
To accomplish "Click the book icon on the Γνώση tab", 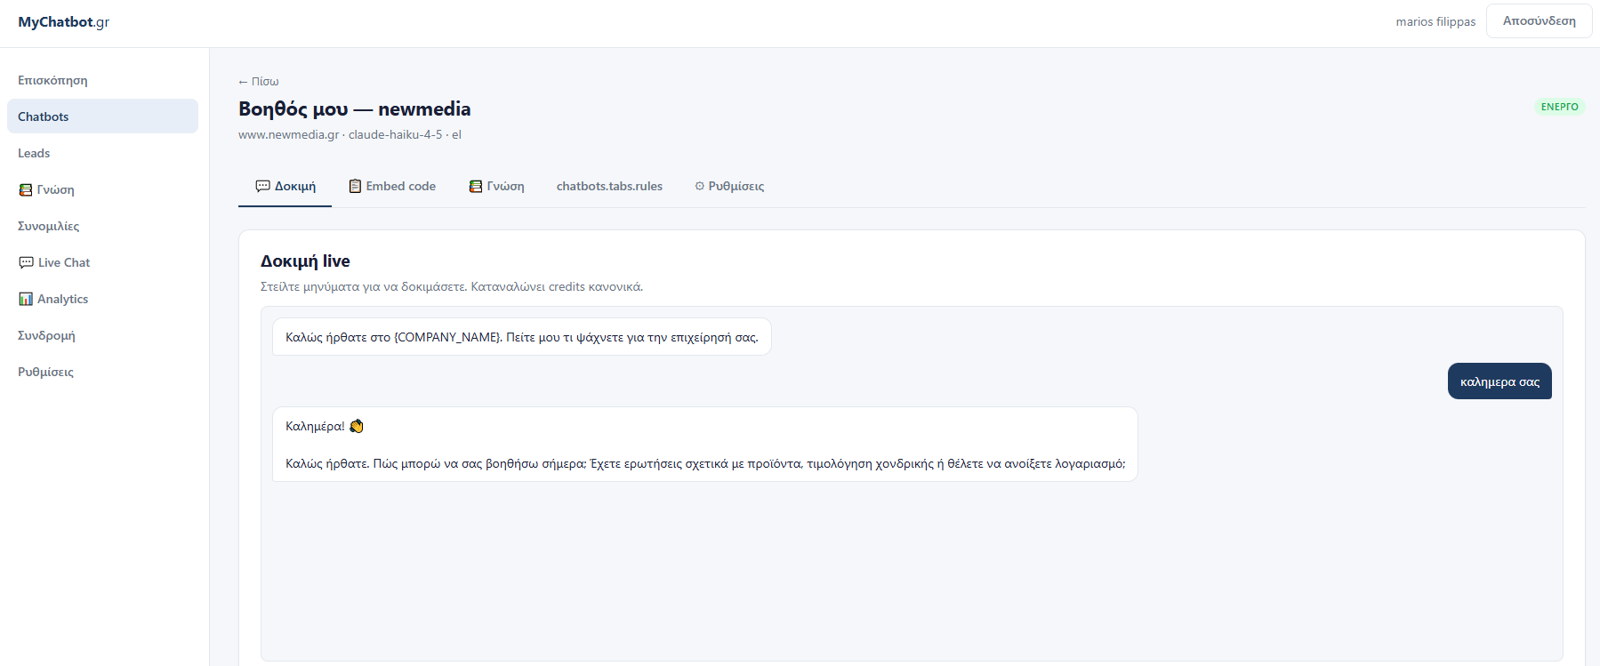I will (x=475, y=186).
